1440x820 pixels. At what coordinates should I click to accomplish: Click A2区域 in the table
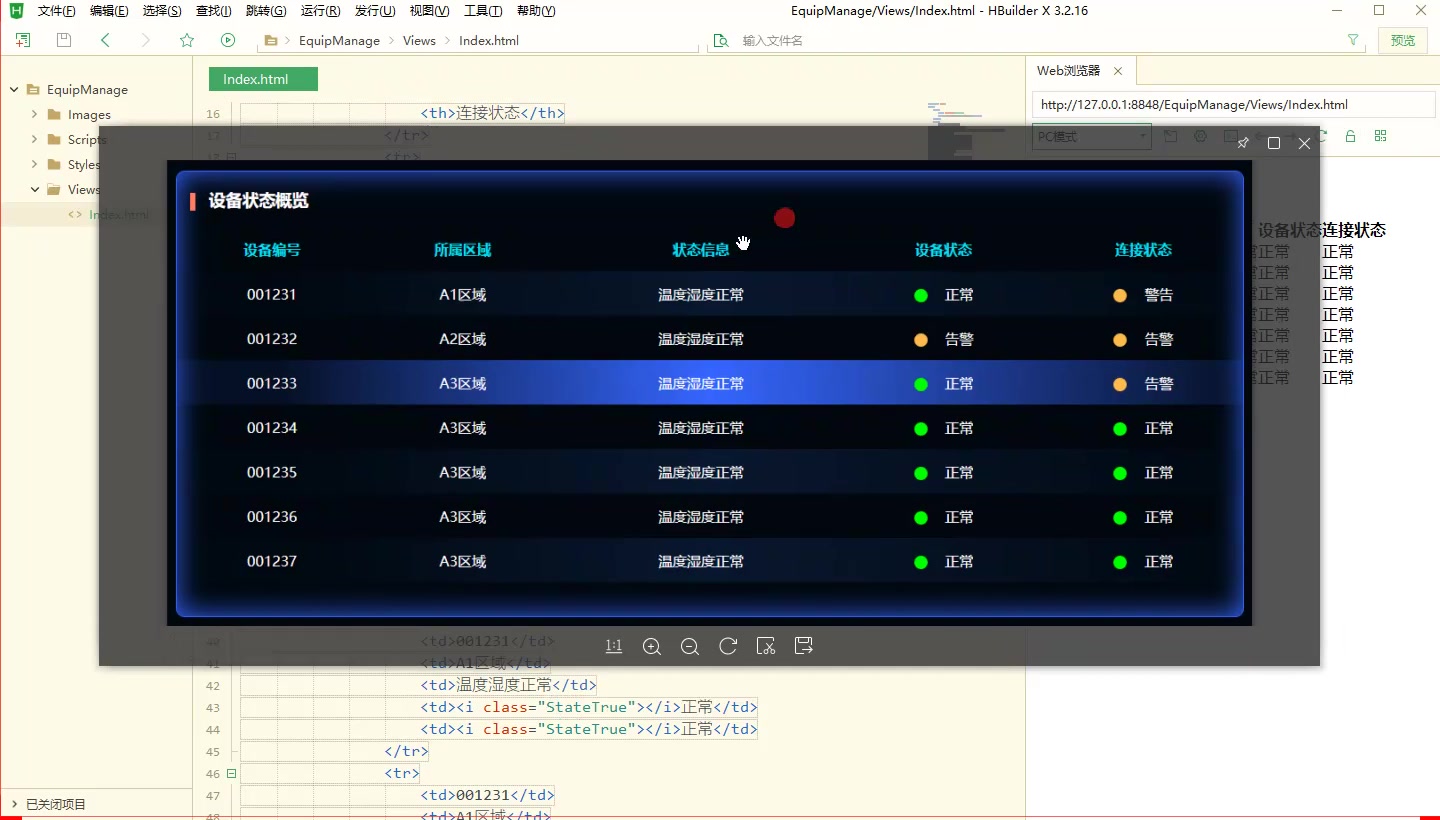[463, 339]
